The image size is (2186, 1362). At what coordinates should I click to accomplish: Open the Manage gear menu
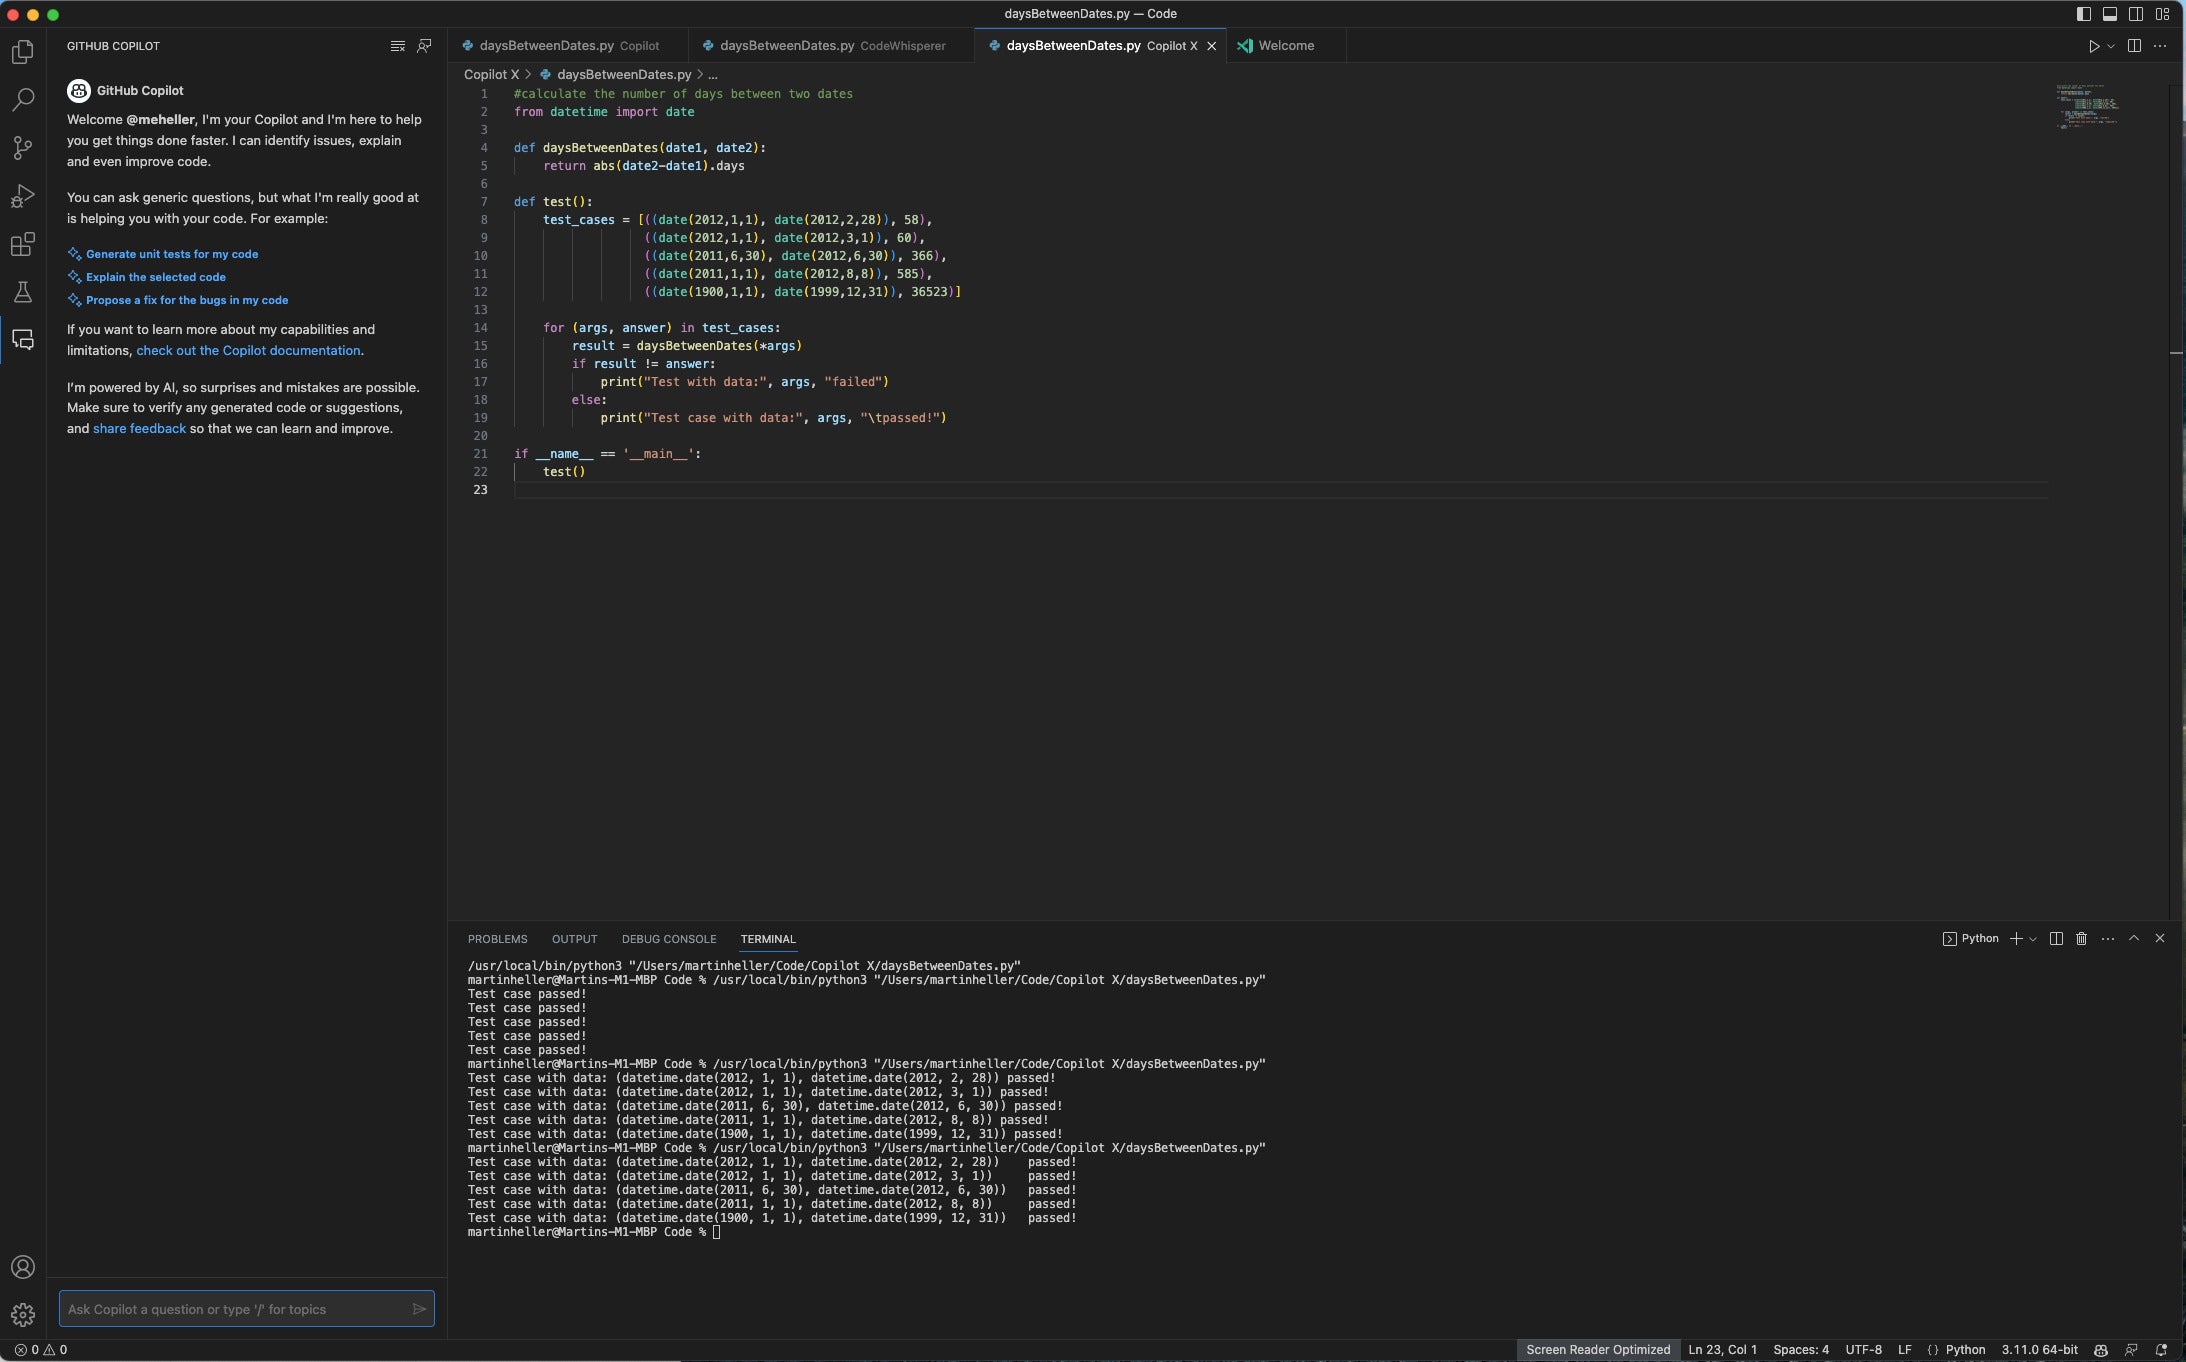tap(23, 1315)
